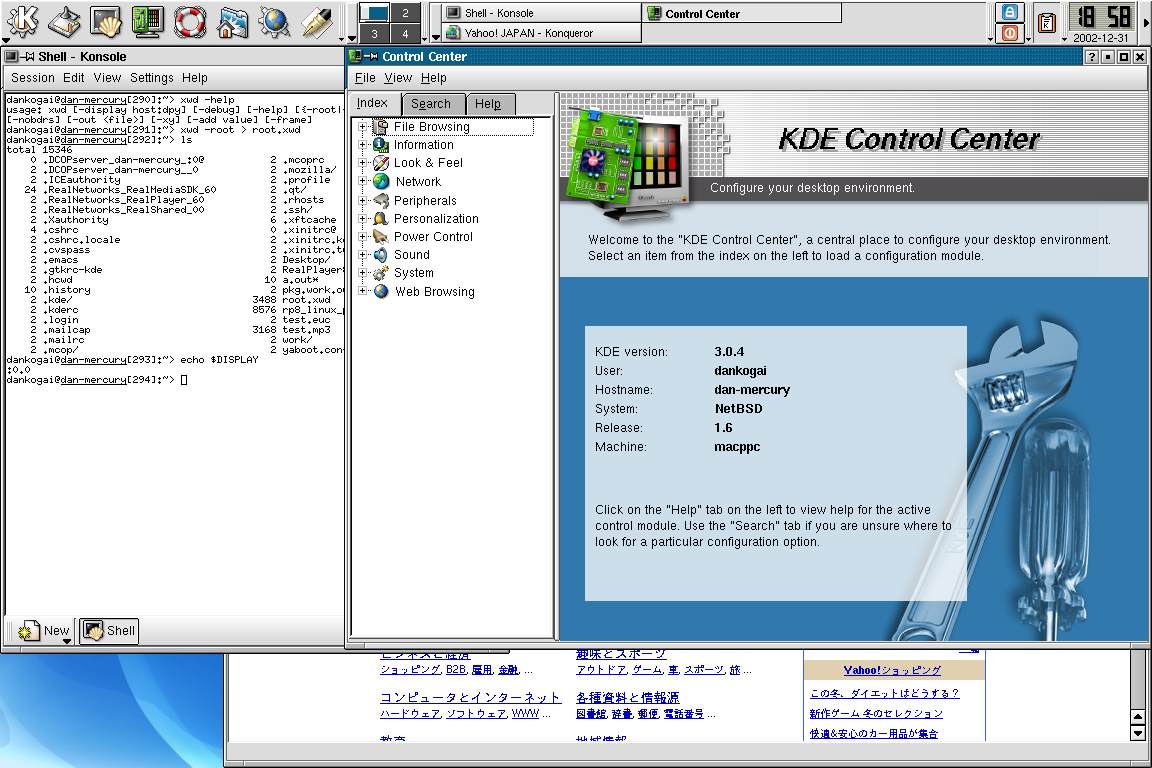1152x768 pixels.
Task: Click the lock screen icon in the panel
Action: [1010, 12]
